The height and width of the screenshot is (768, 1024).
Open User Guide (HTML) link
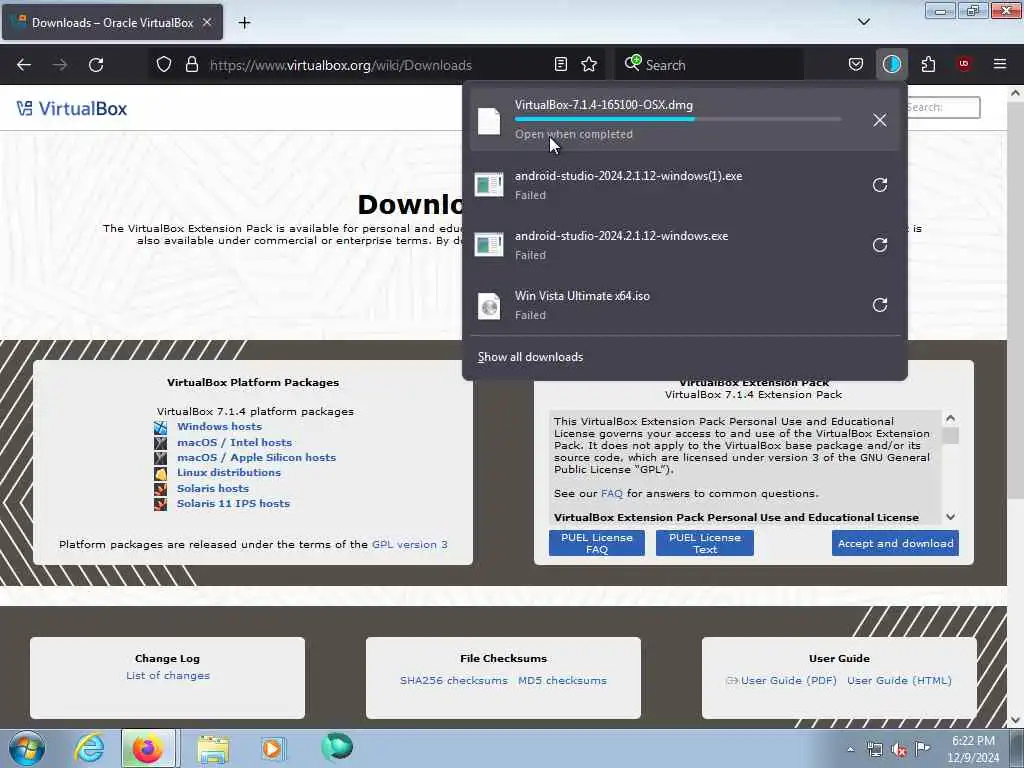coord(899,680)
